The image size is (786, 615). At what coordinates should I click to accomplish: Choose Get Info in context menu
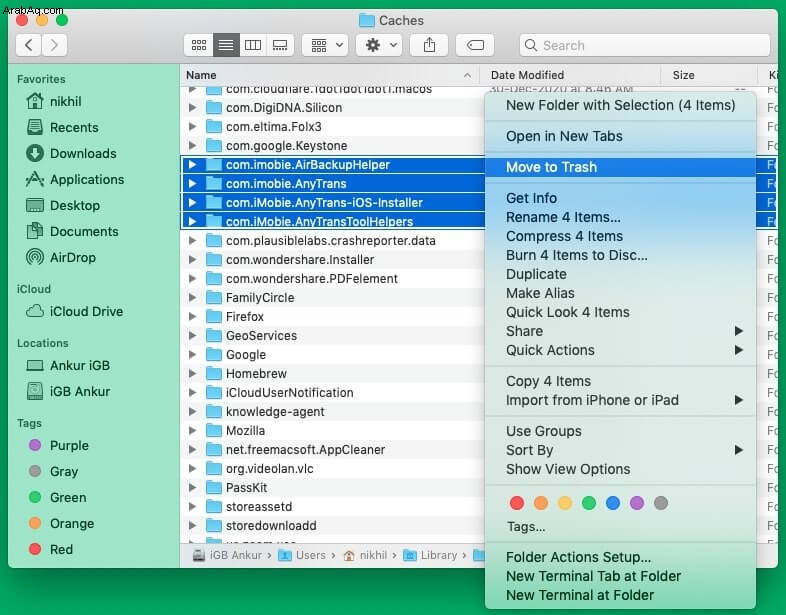click(620, 198)
